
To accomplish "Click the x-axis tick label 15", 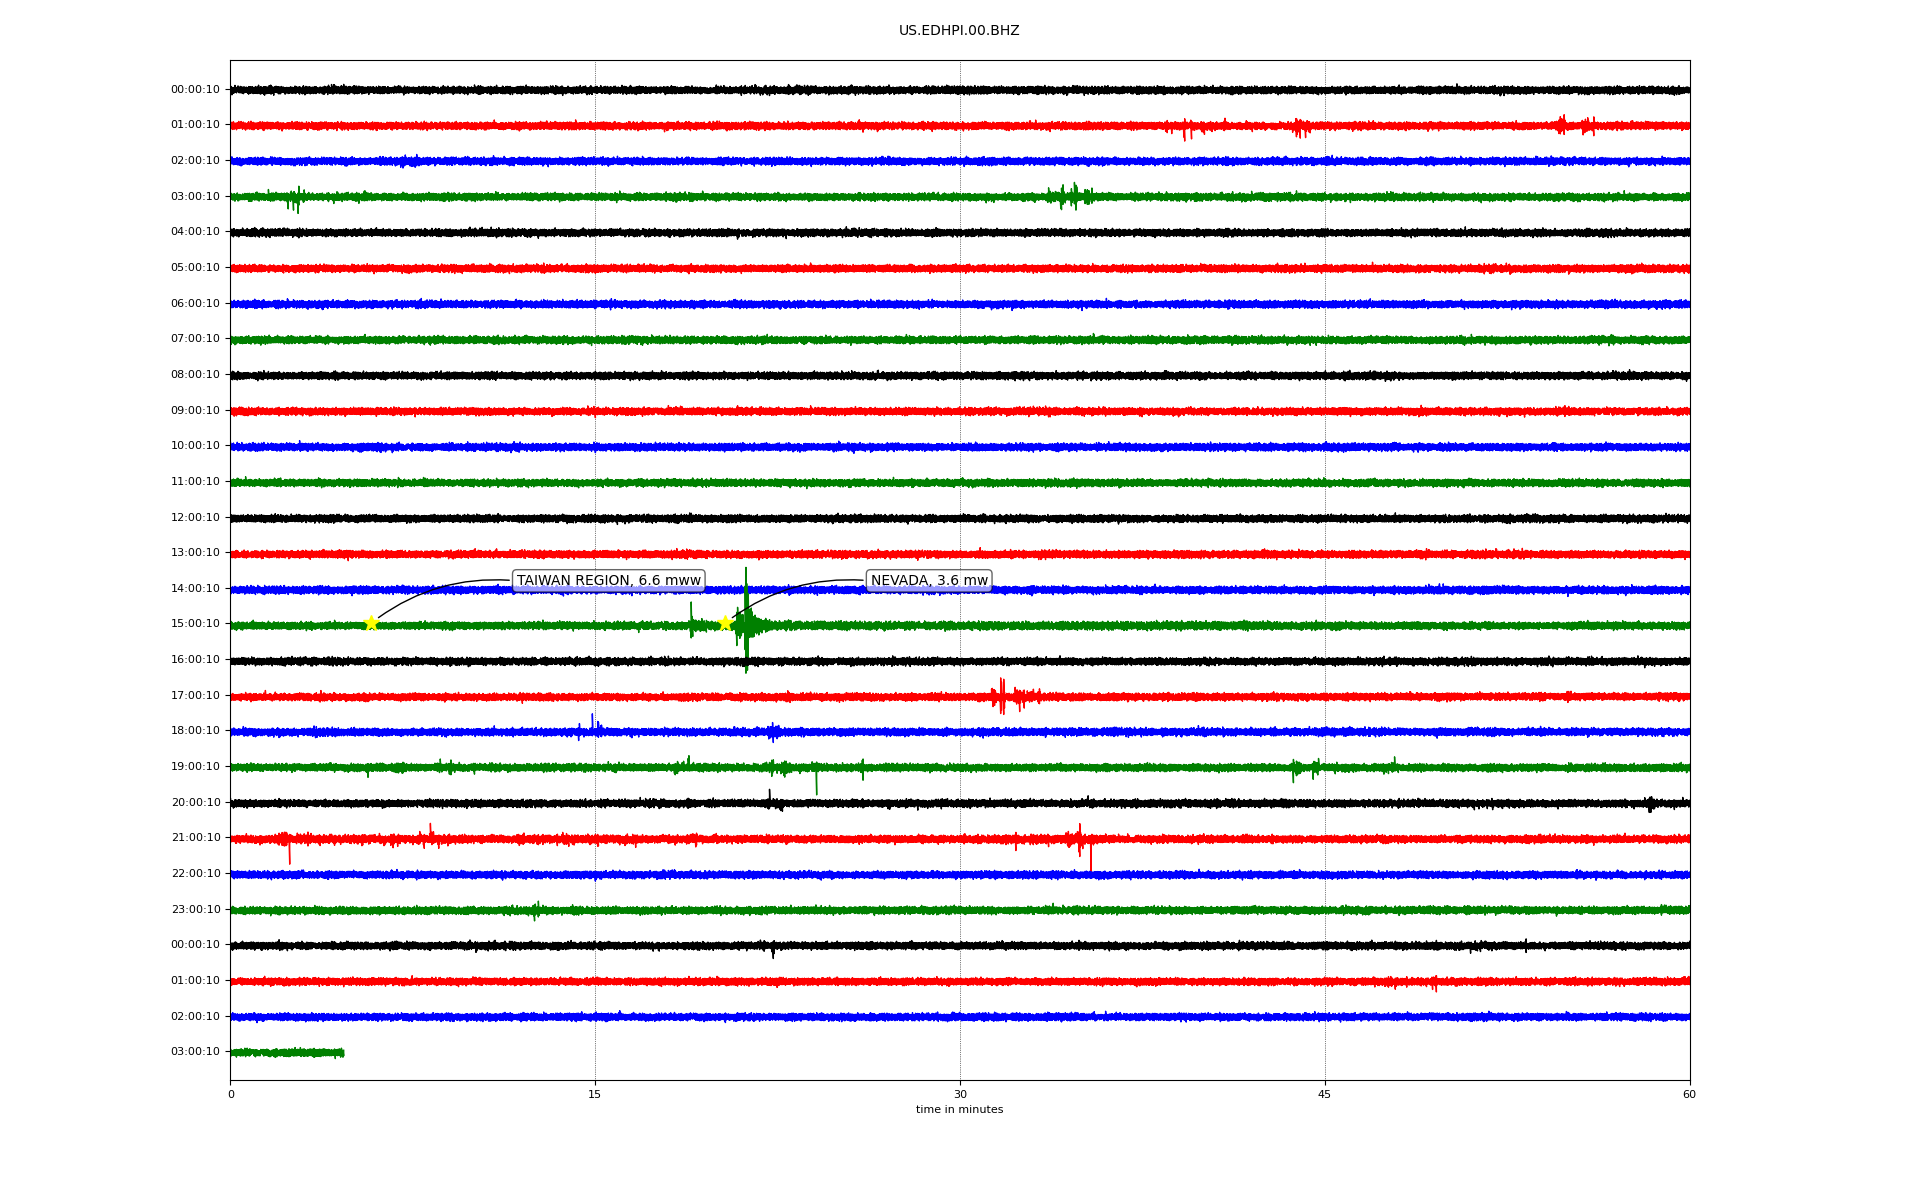I will tap(595, 1094).
